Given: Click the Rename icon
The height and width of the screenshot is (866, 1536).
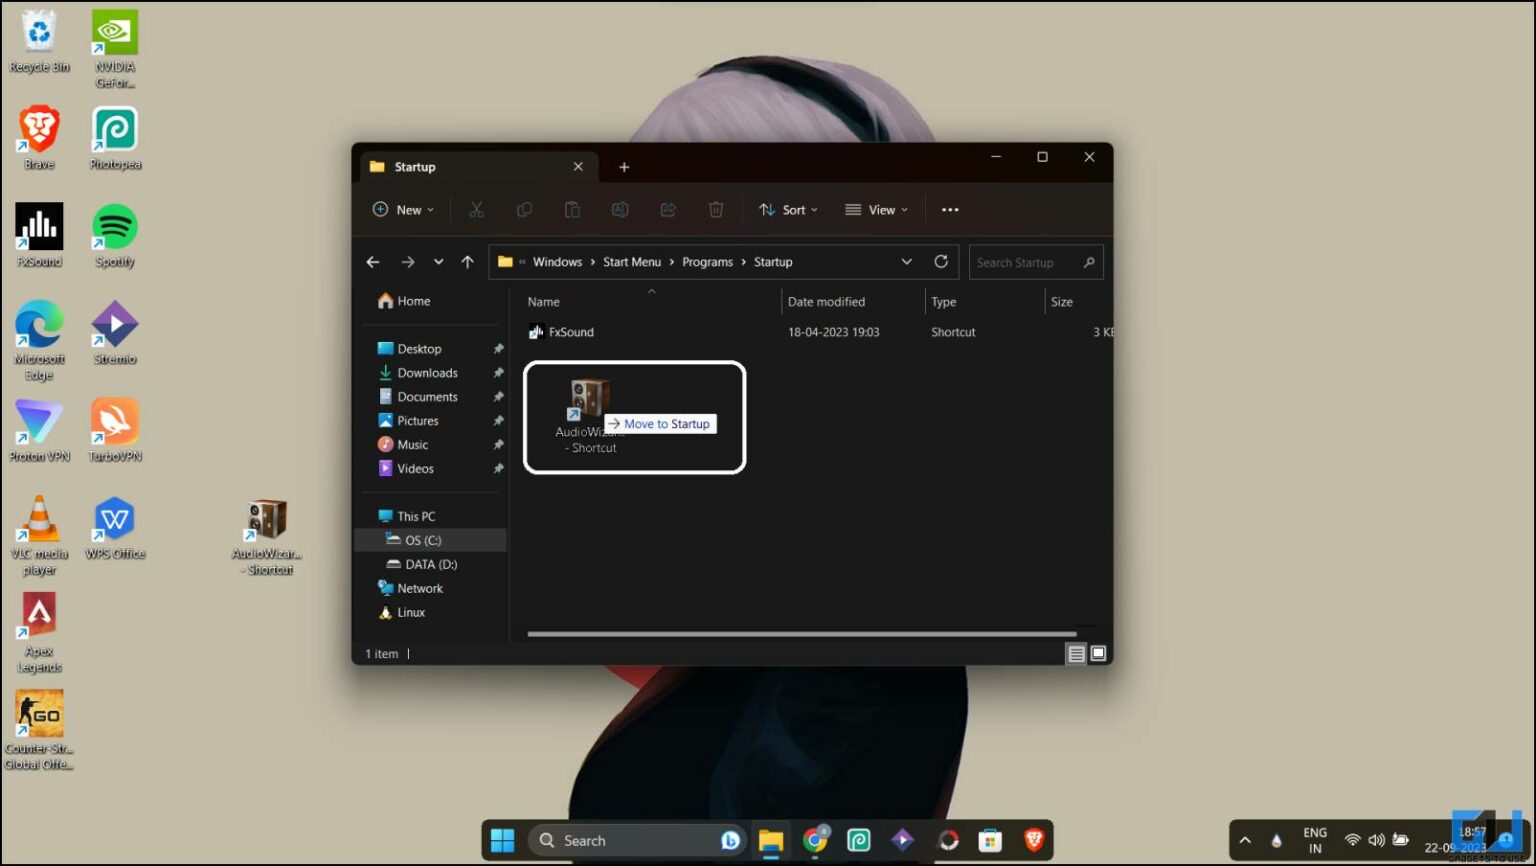Looking at the screenshot, I should coord(620,209).
